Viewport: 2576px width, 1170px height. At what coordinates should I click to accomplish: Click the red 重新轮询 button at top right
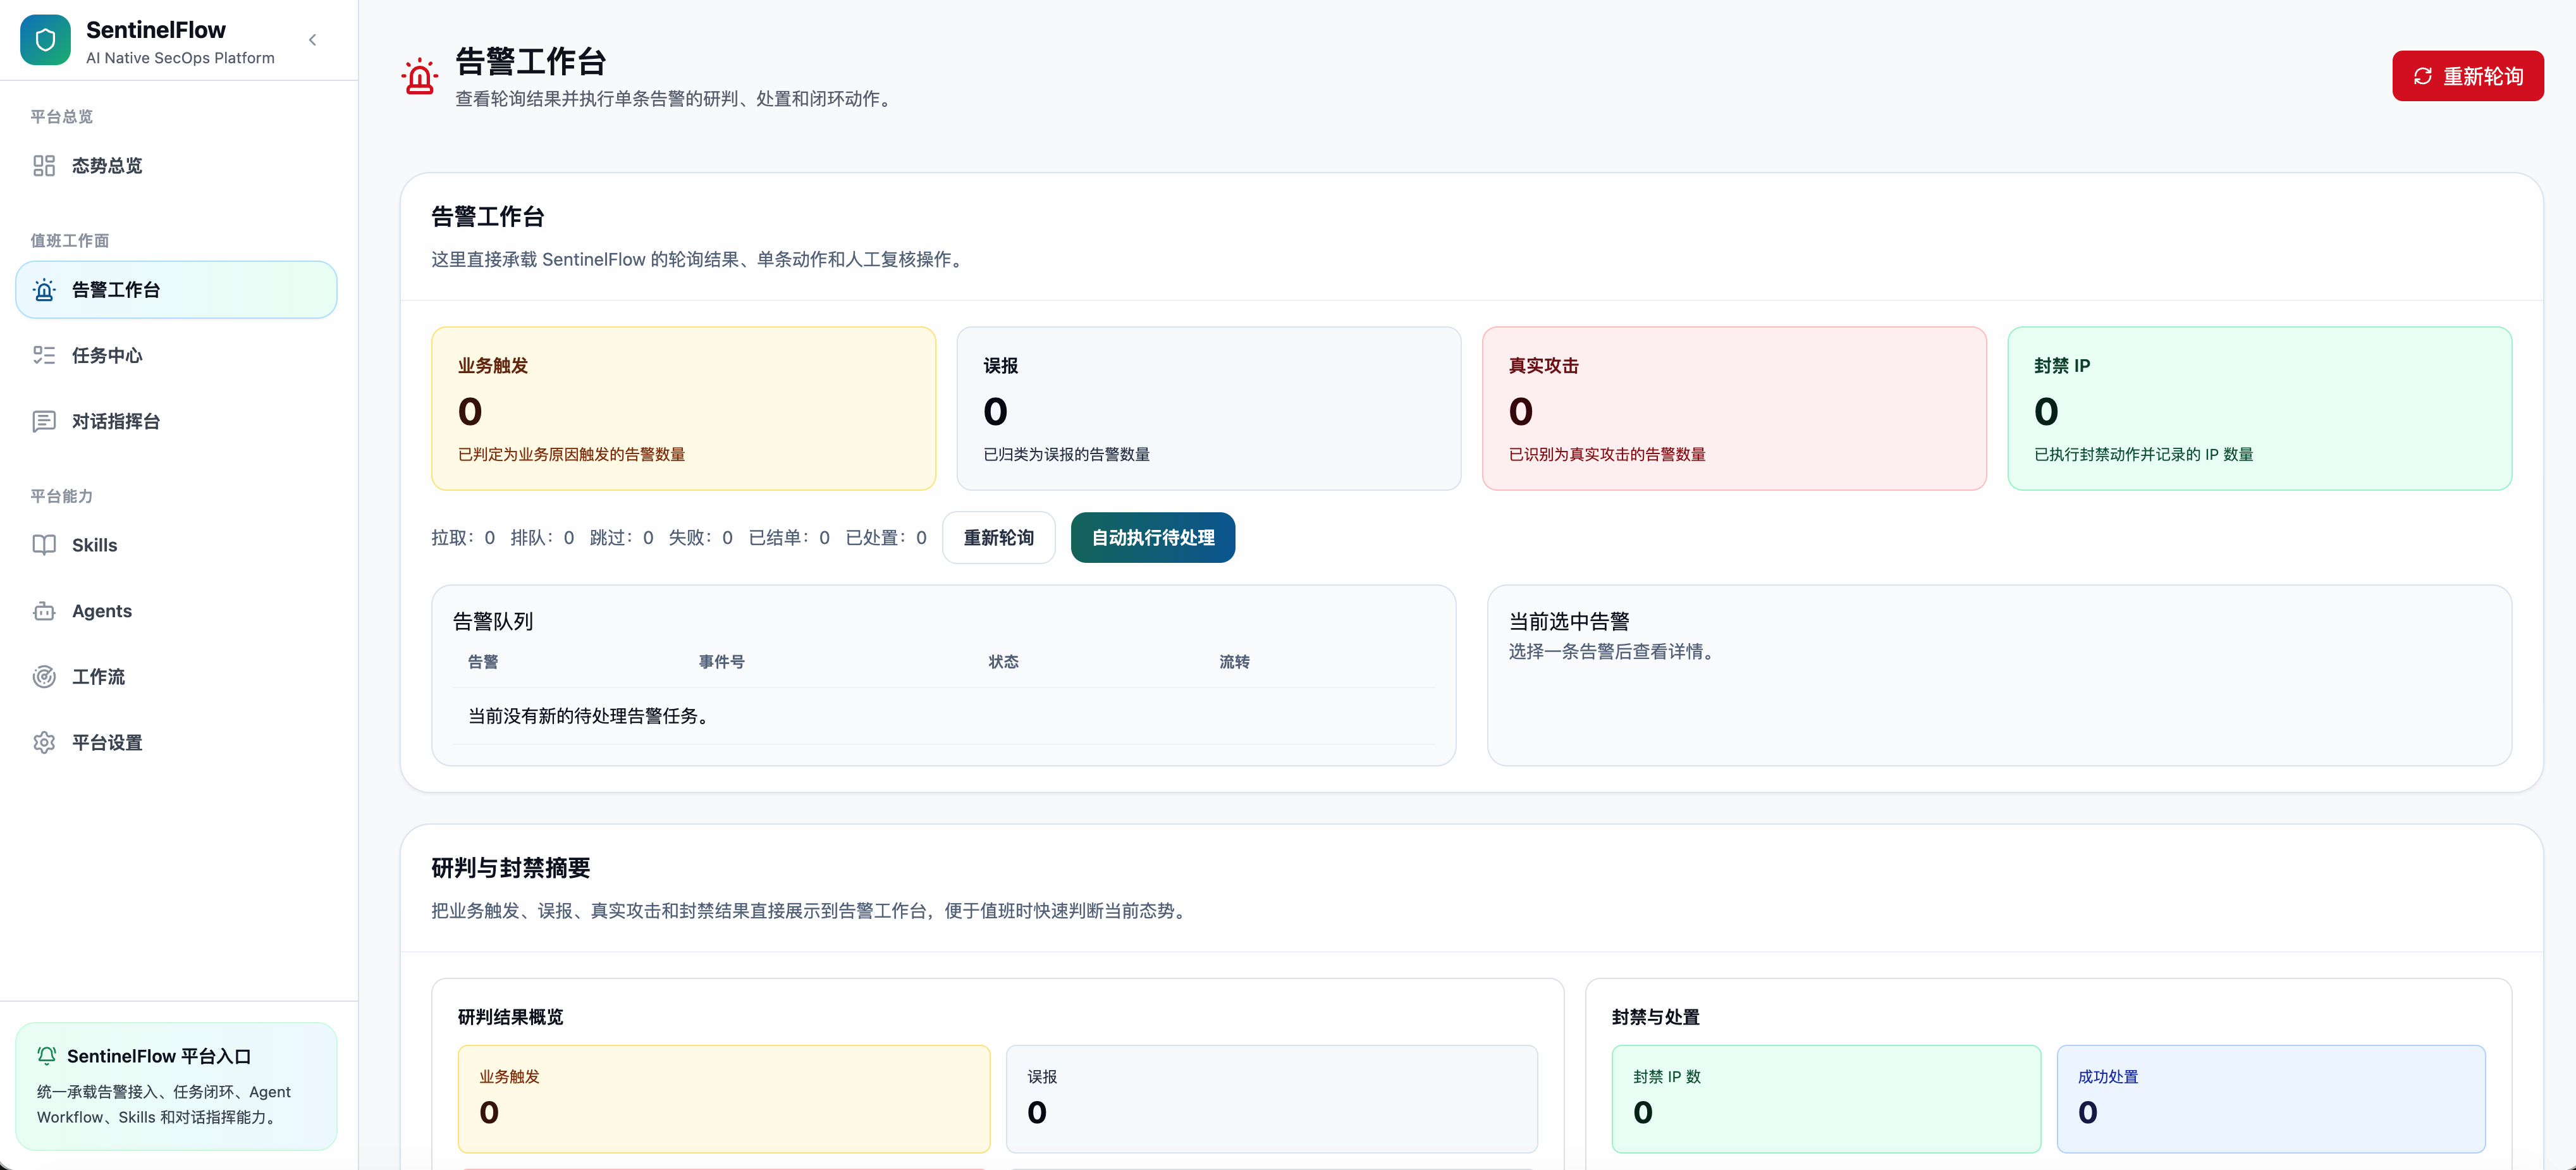coord(2468,76)
